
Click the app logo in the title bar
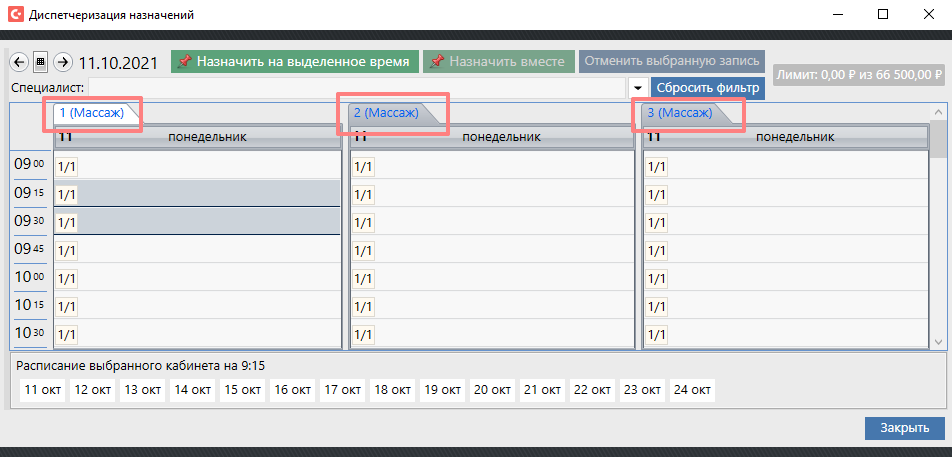[14, 15]
